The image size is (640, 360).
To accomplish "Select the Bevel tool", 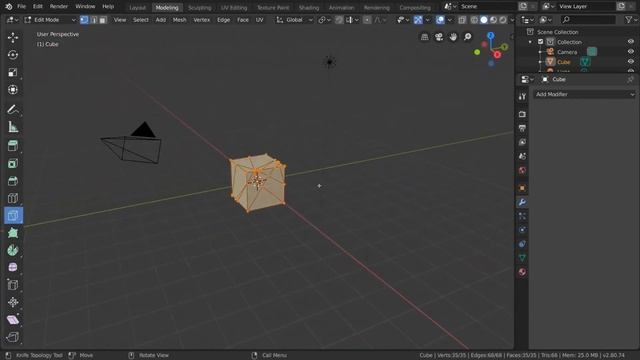I will pyautogui.click(x=13, y=181).
